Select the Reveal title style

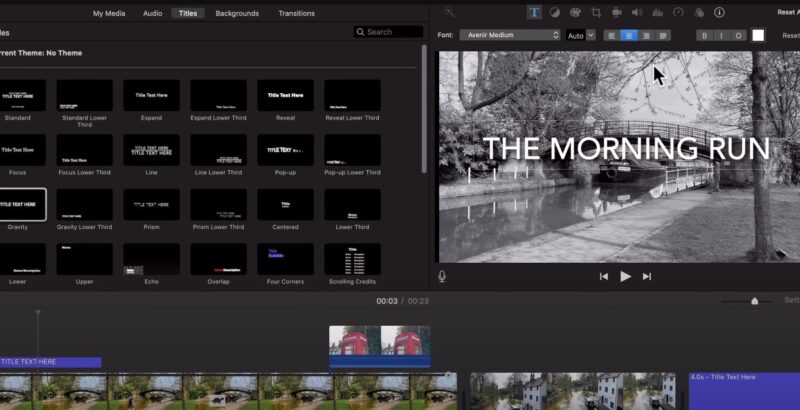[x=285, y=95]
